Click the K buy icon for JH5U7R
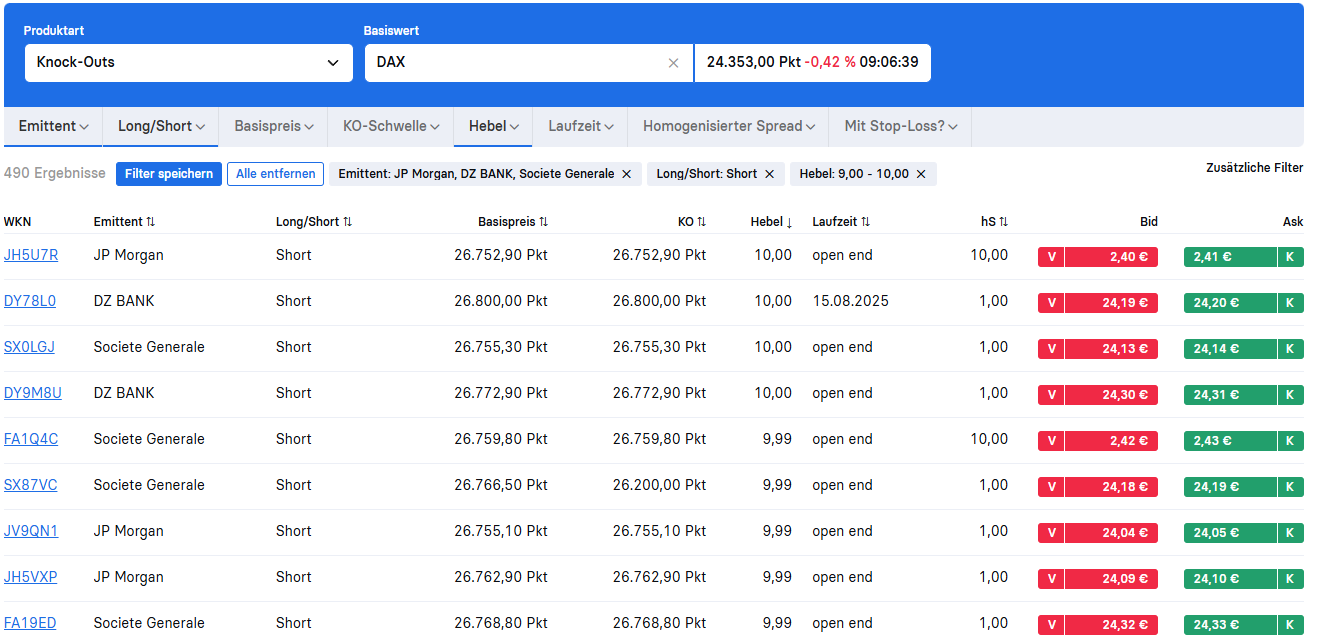Image resolution: width=1326 pixels, height=644 pixels. click(x=1290, y=256)
